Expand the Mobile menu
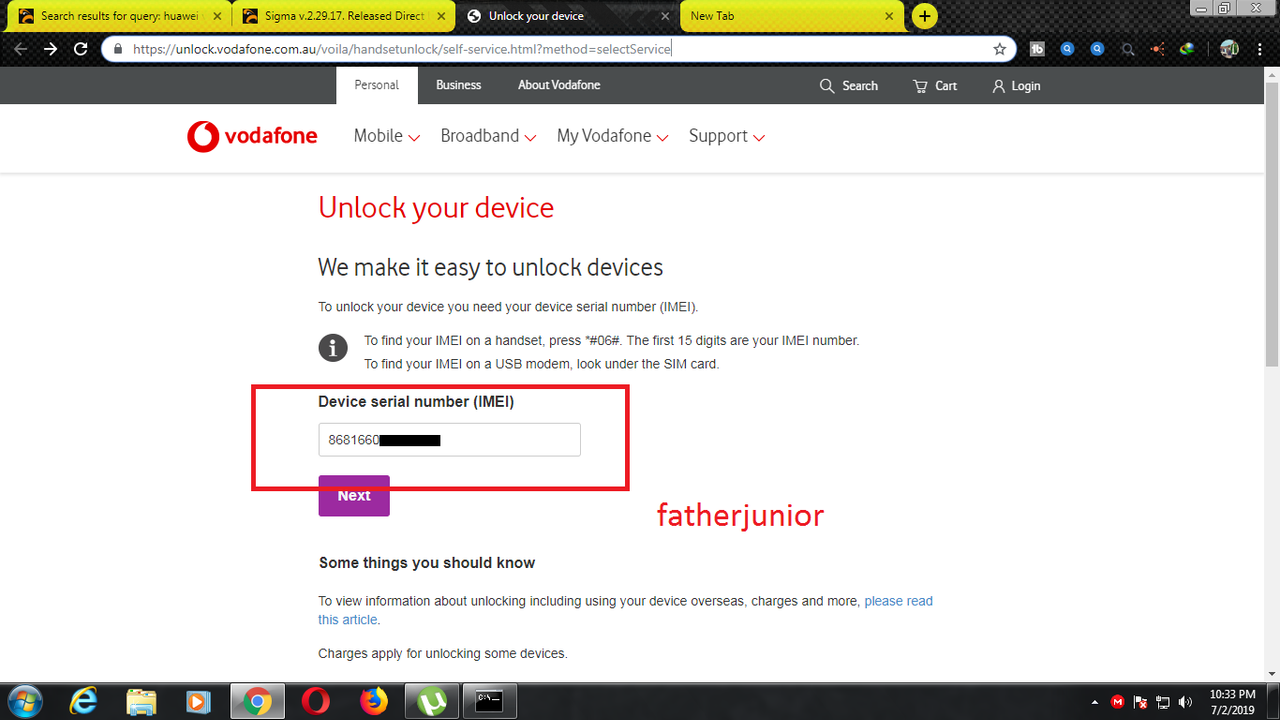1280x720 pixels. tap(387, 136)
